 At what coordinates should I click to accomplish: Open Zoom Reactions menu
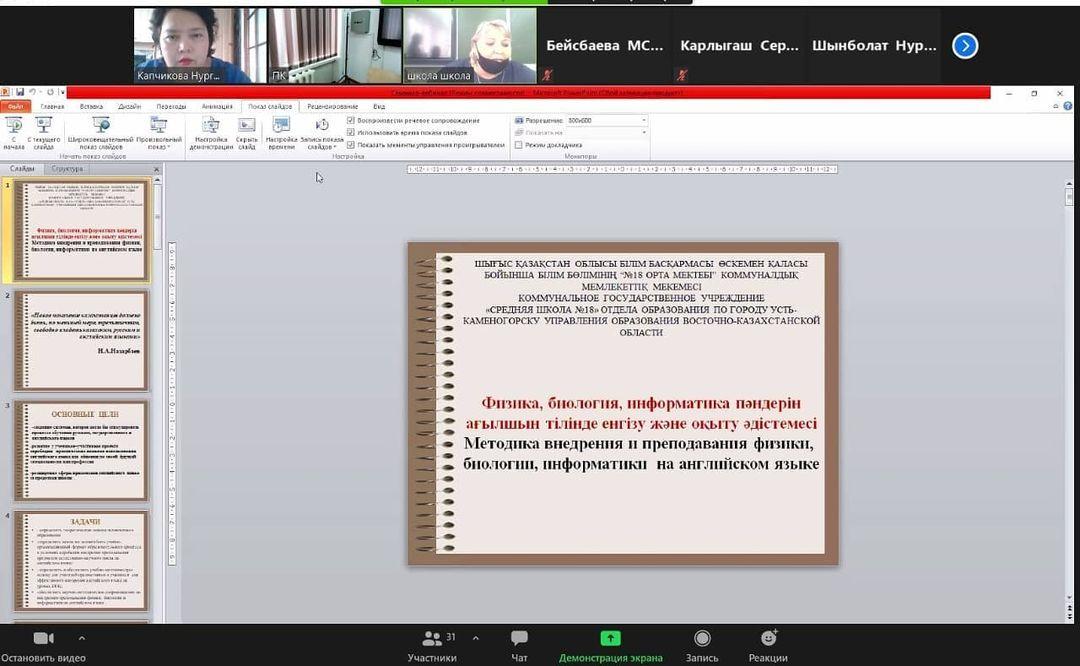click(768, 646)
